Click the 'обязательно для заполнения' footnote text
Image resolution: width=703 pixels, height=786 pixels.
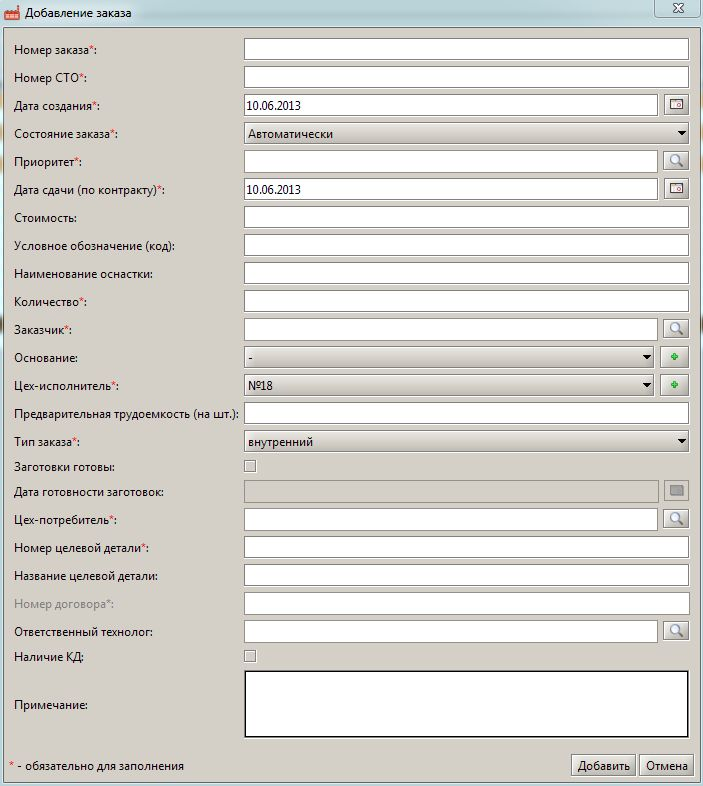click(x=104, y=766)
